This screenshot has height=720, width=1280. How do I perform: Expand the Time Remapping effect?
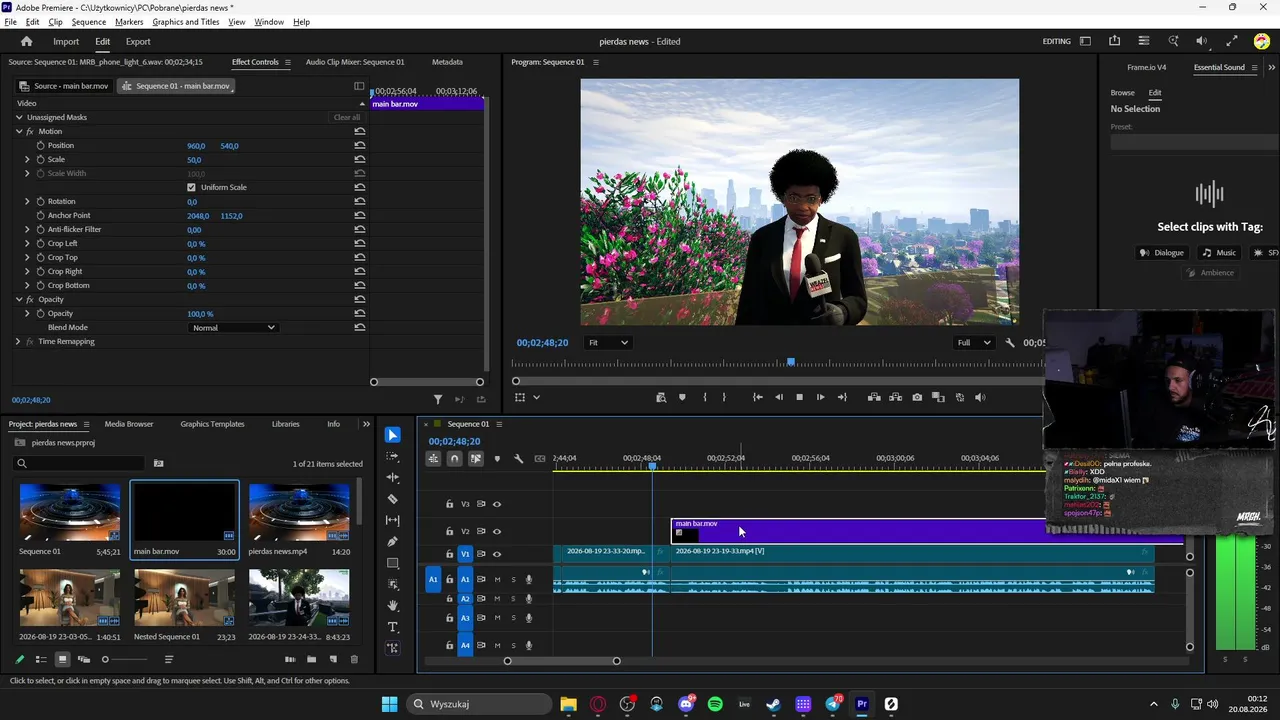pos(18,342)
